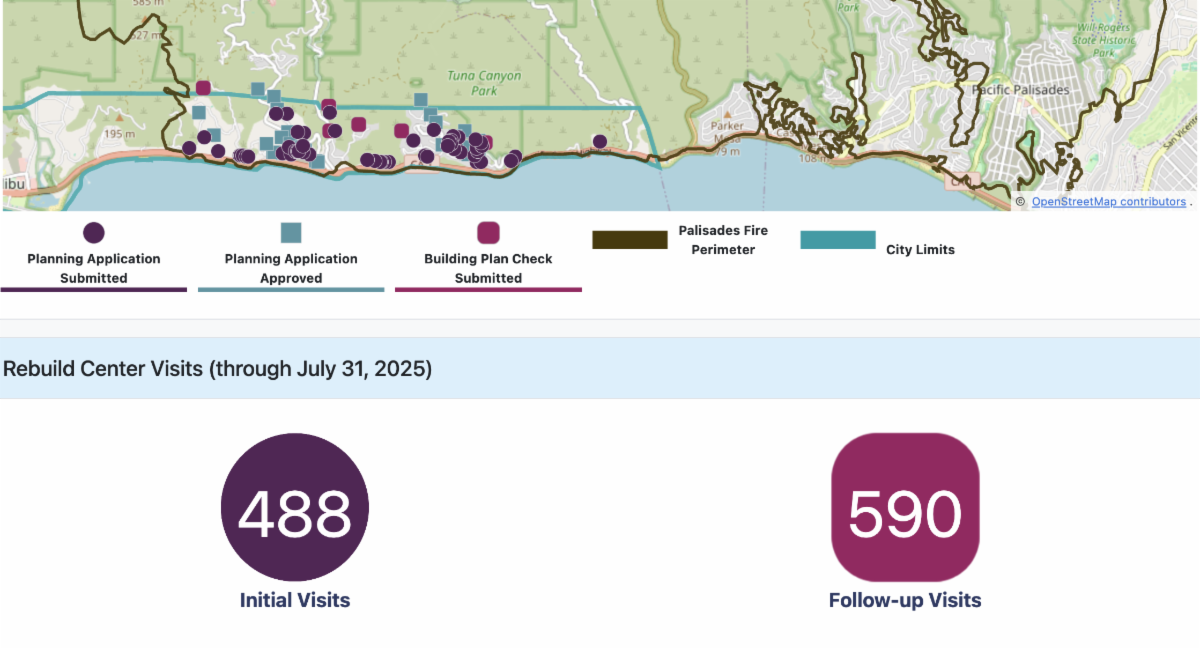
Task: Click the teal square marker nearest the Tuna Canyon Park label
Action: [421, 100]
